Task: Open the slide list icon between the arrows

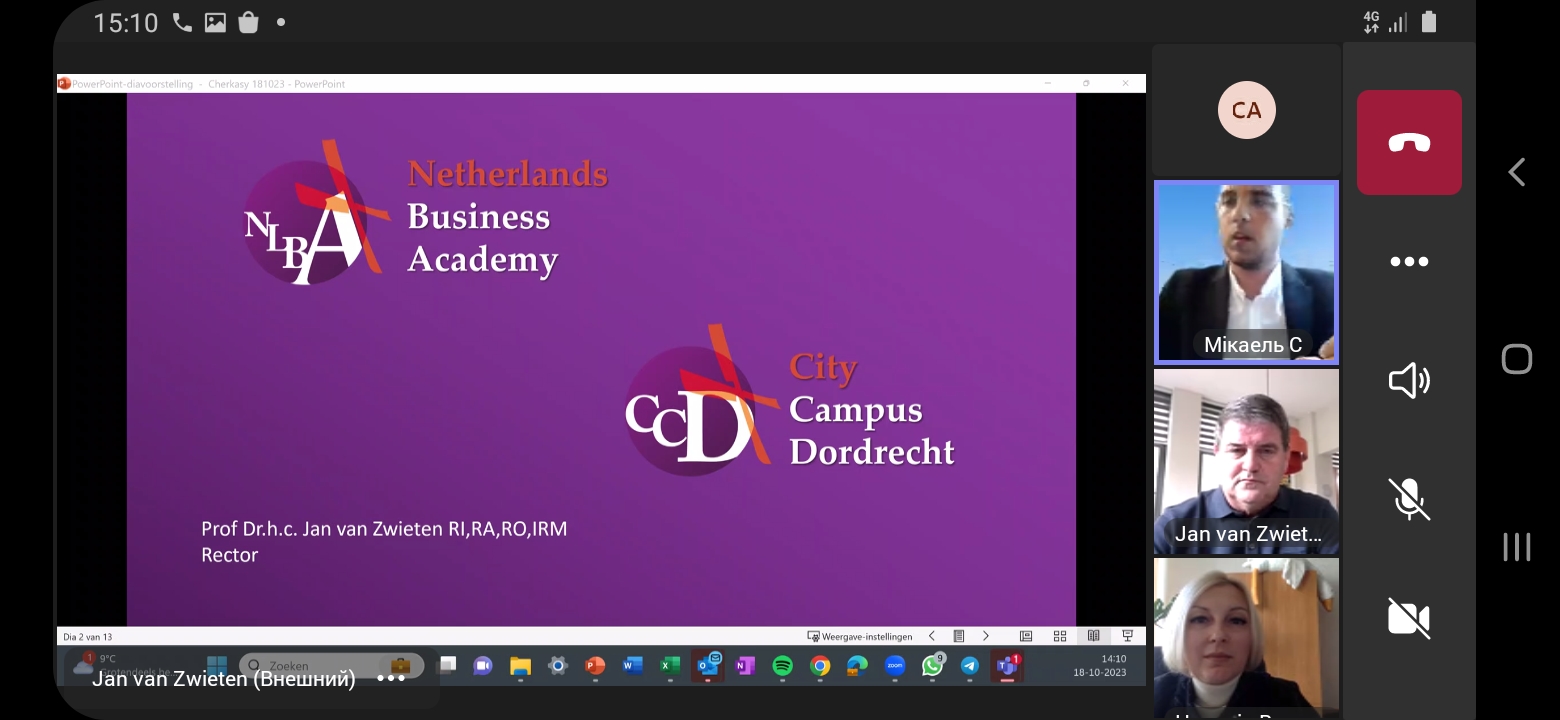Action: point(958,636)
